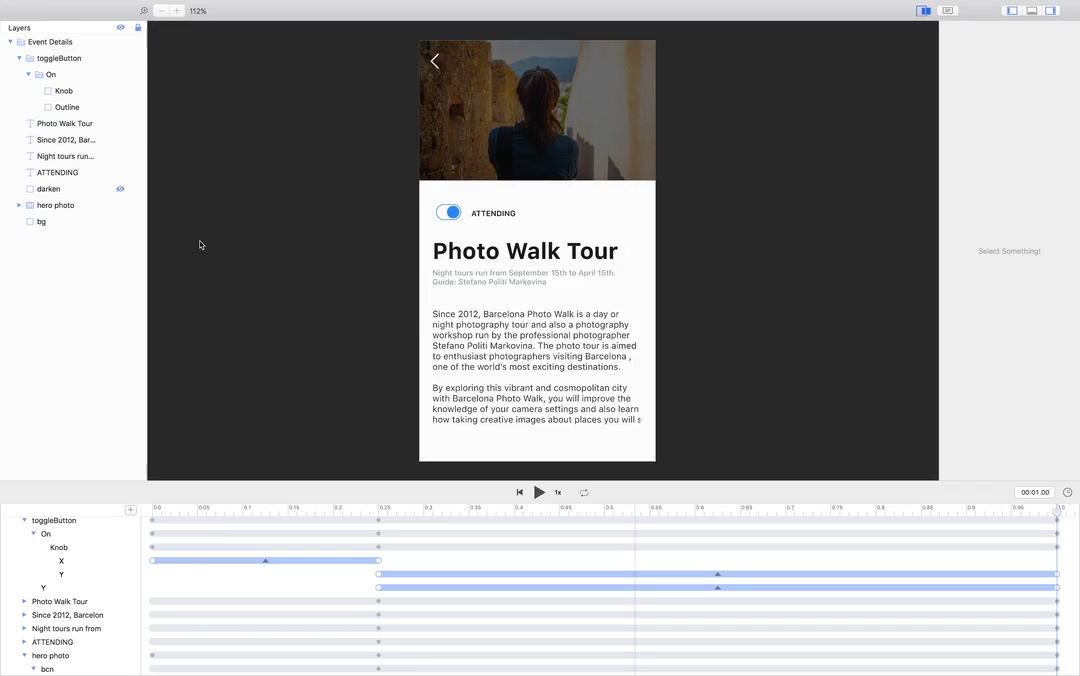This screenshot has height=676, width=1080.
Task: Click the zoom-to-fit magnifier icon
Action: click(x=144, y=11)
